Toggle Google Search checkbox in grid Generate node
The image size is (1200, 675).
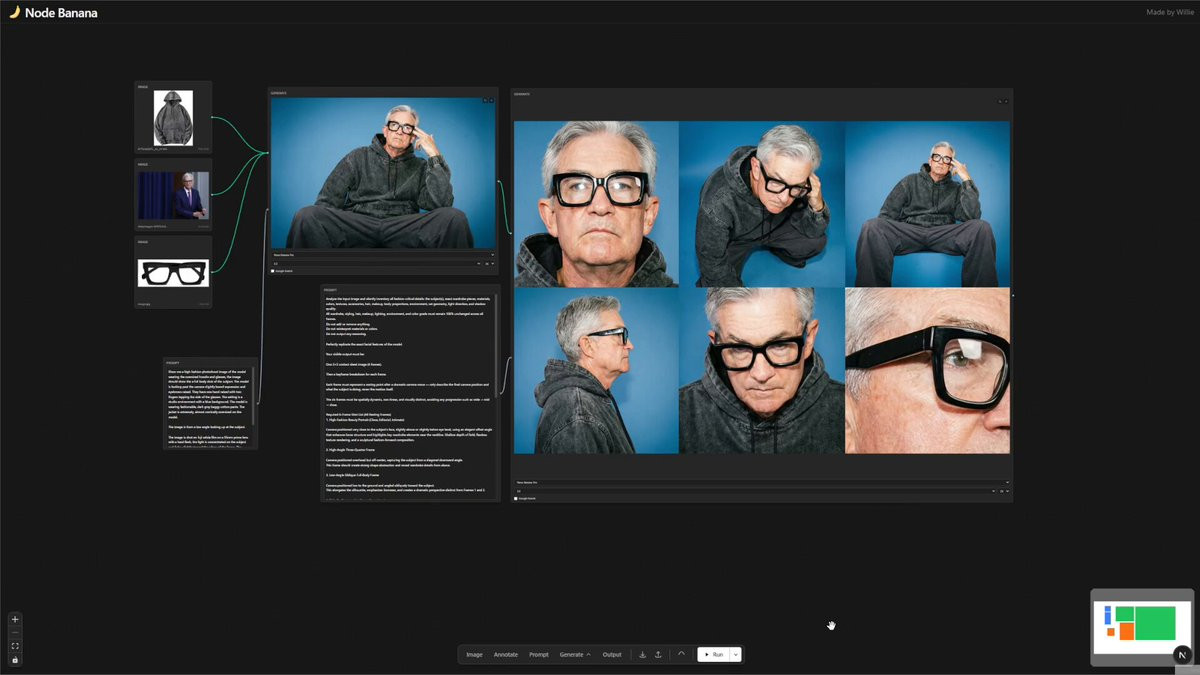(x=516, y=498)
